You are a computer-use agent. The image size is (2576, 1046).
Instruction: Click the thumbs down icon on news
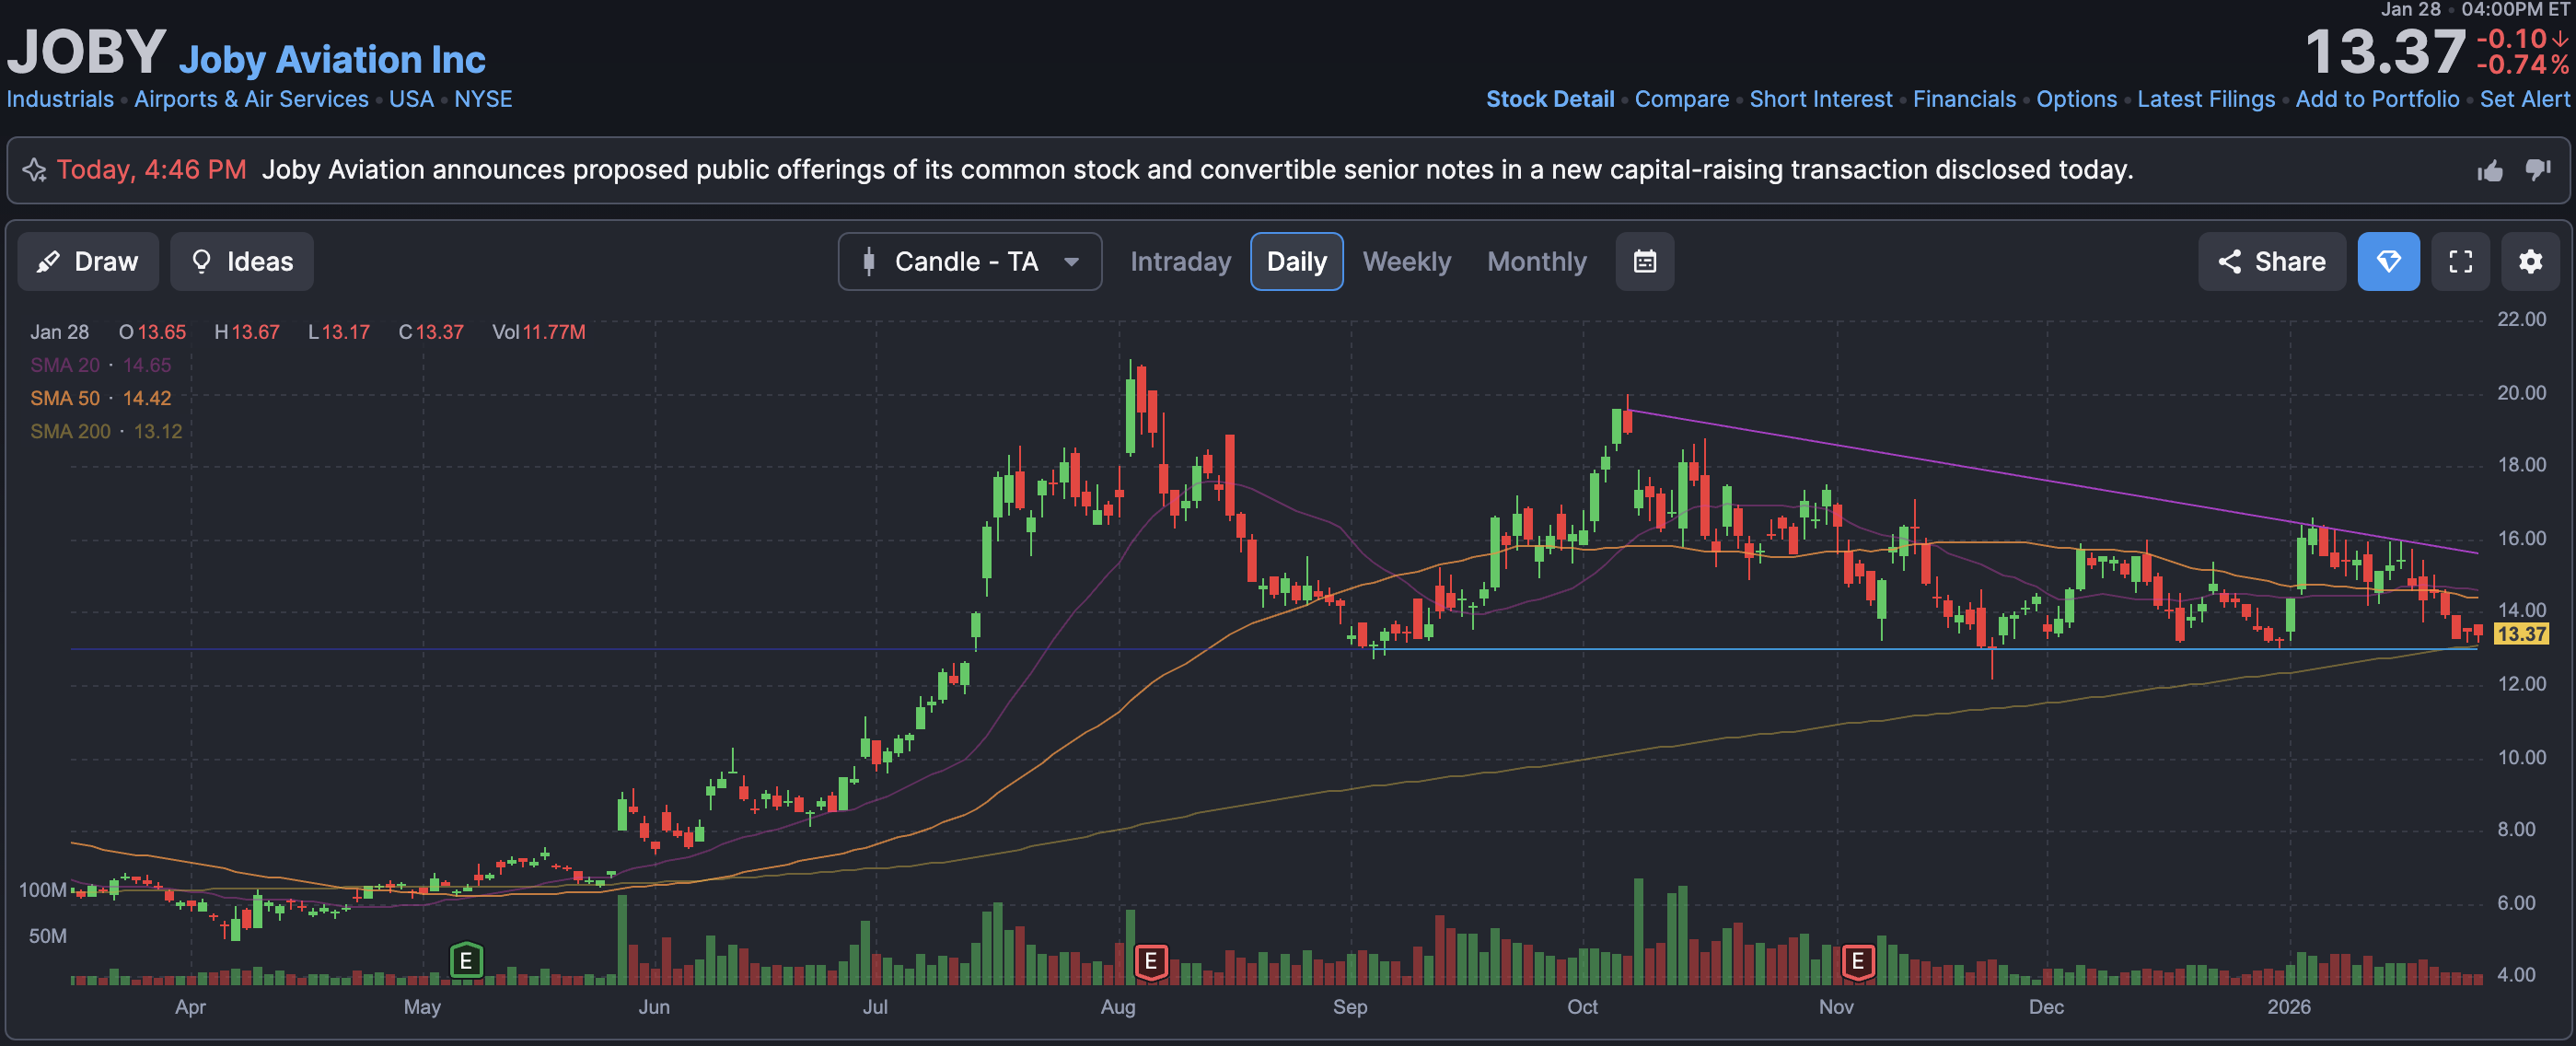(x=2537, y=170)
